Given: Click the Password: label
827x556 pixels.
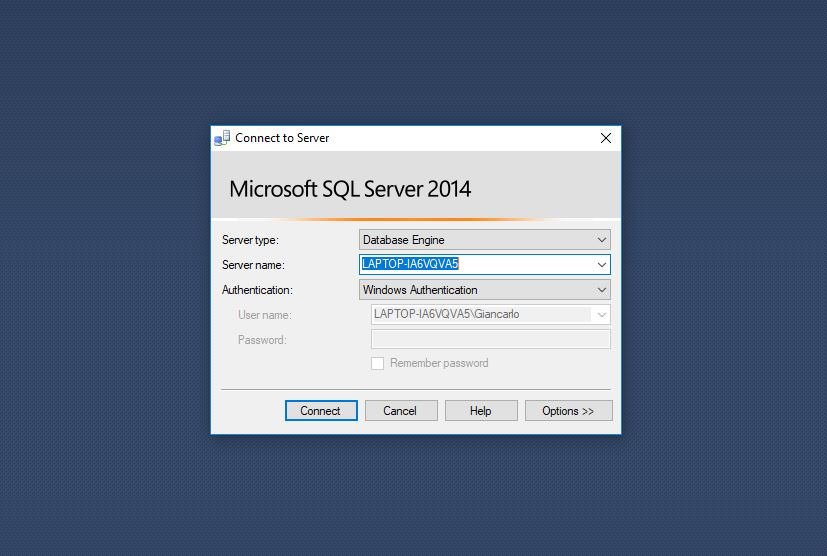Looking at the screenshot, I should pos(262,340).
